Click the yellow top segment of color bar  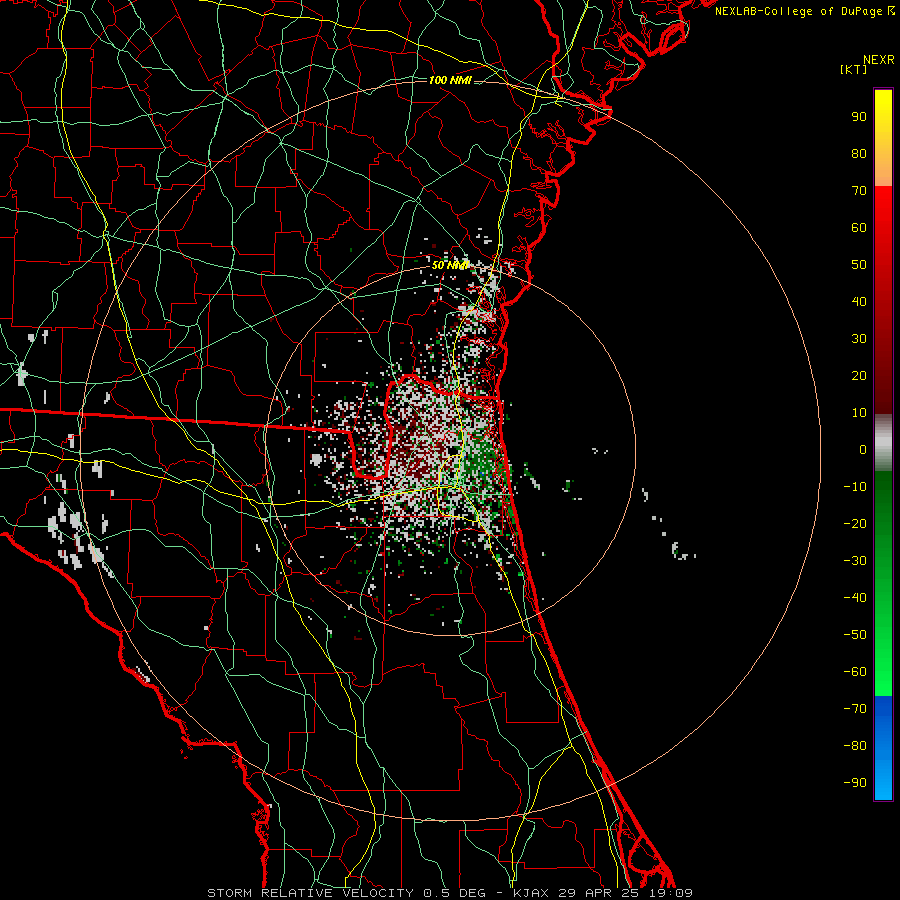coord(883,138)
